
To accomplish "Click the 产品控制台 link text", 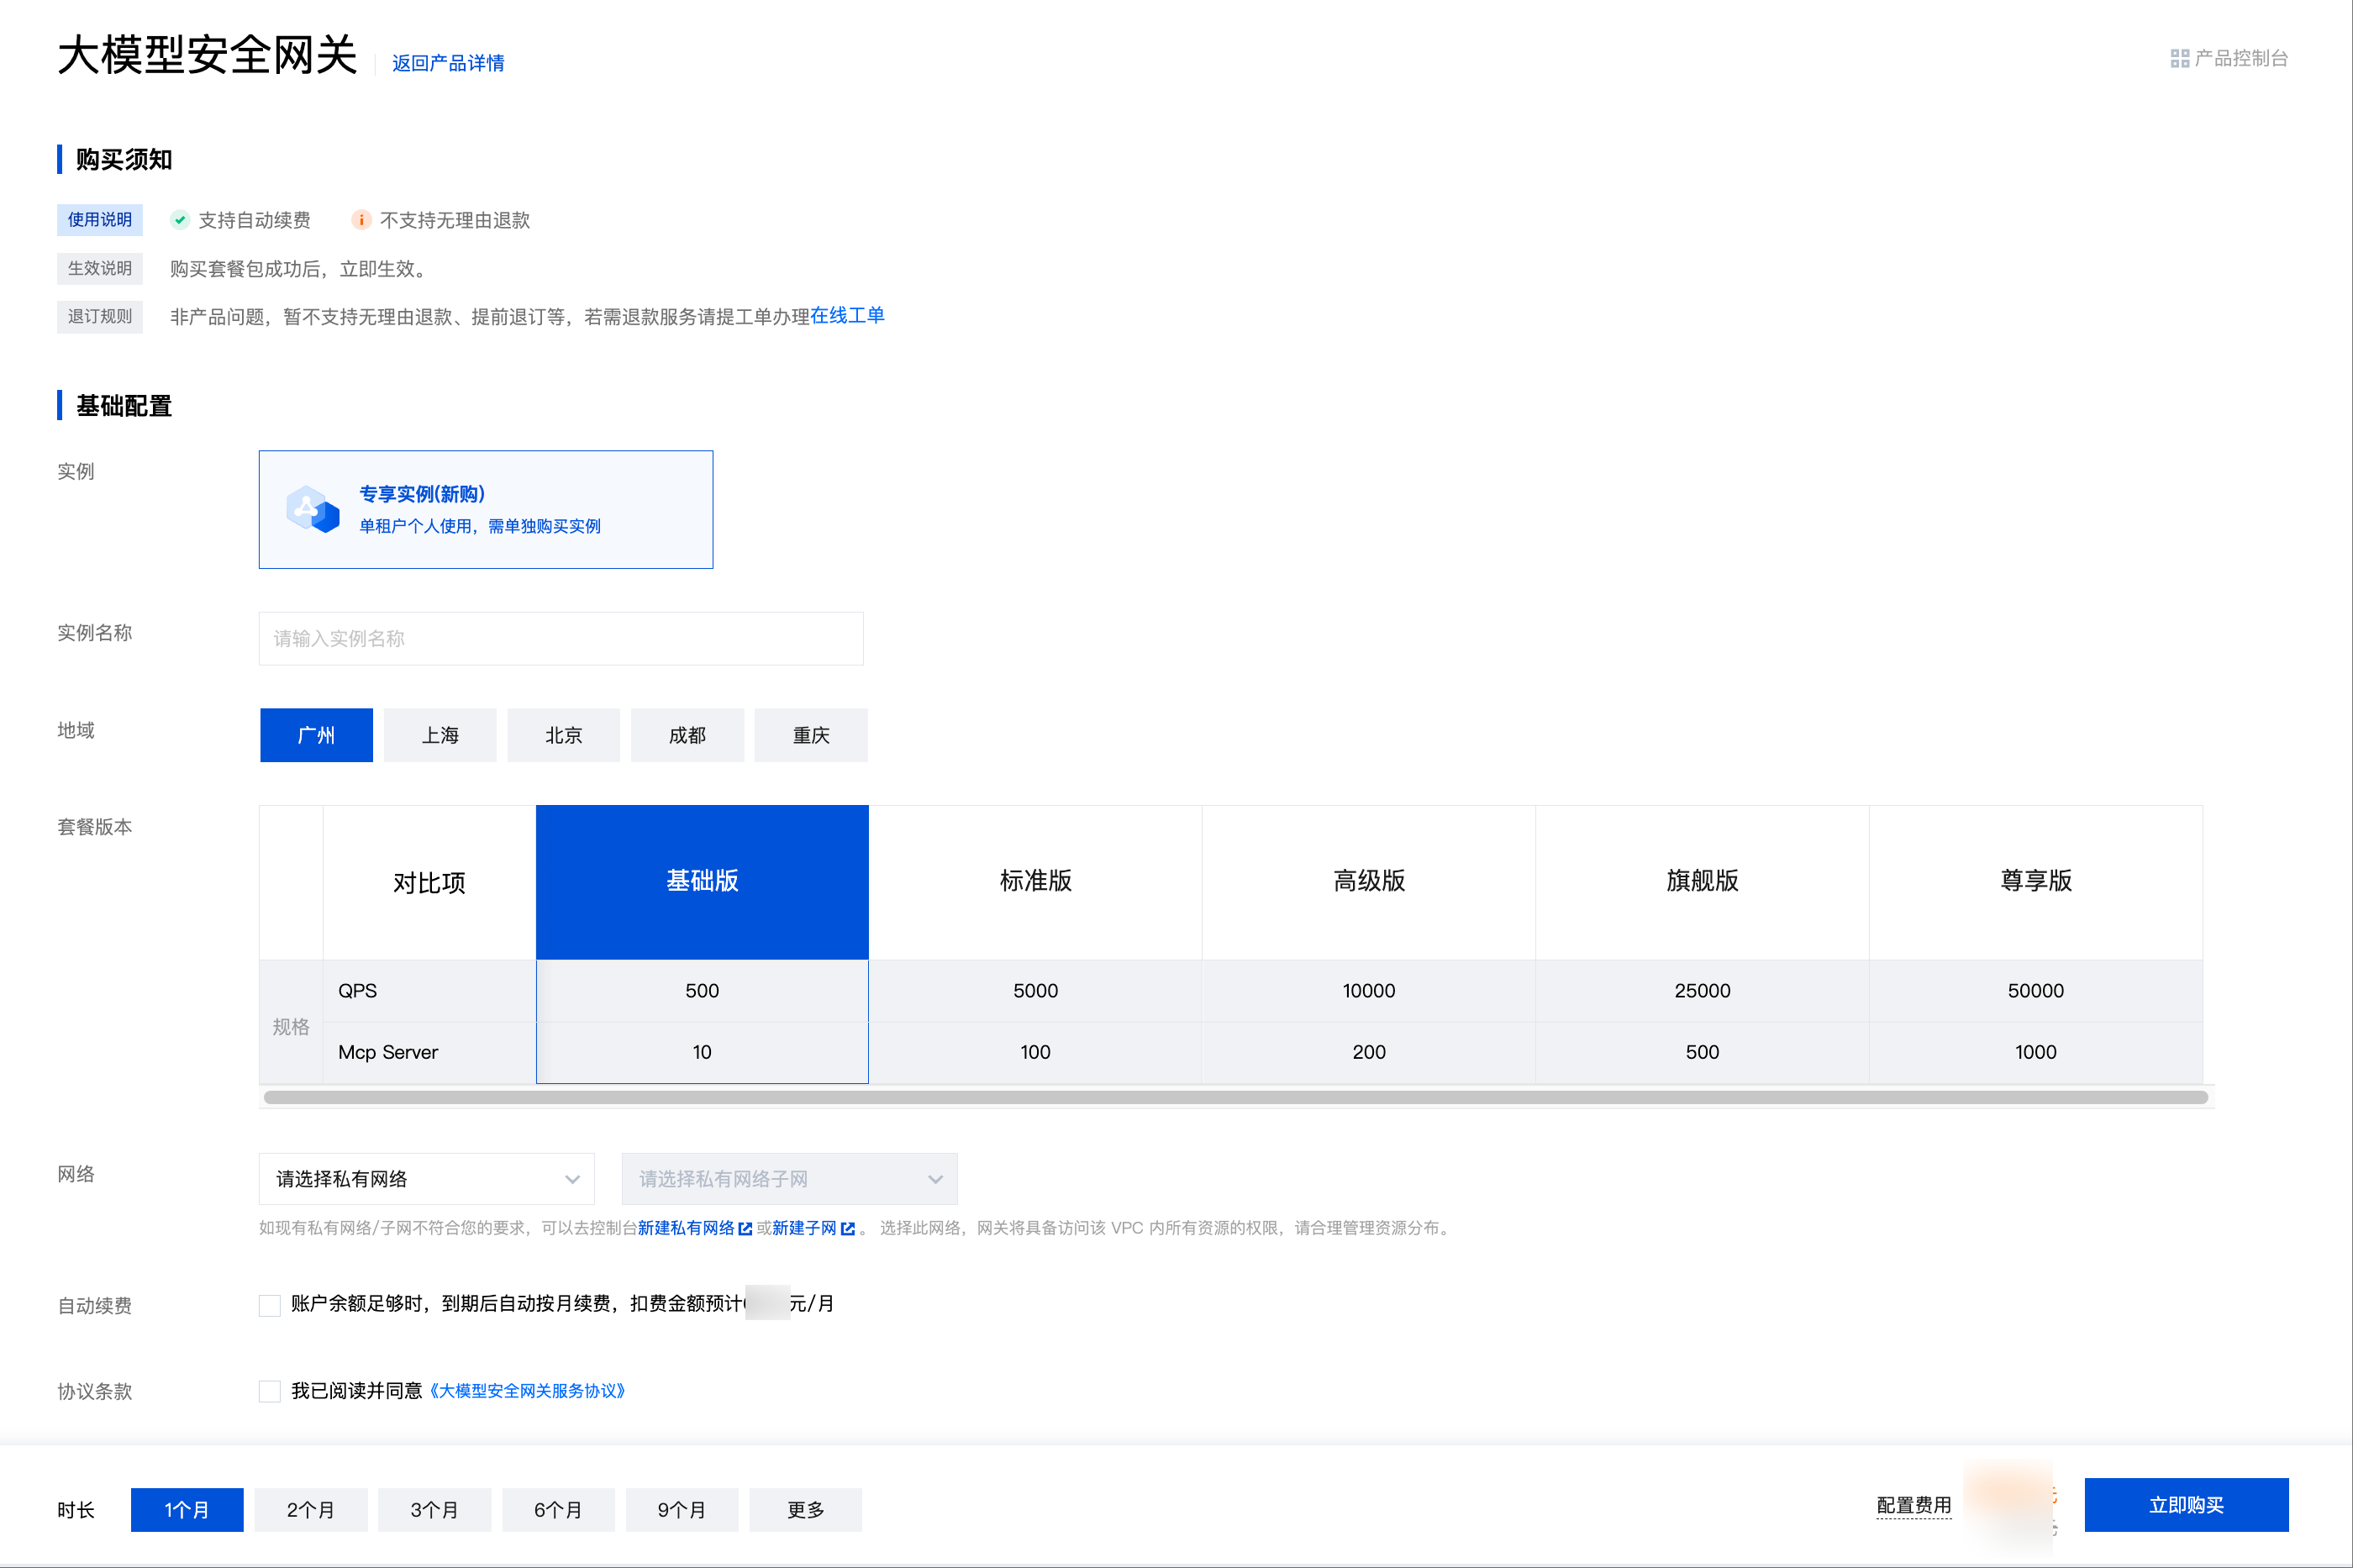I will click(2242, 59).
